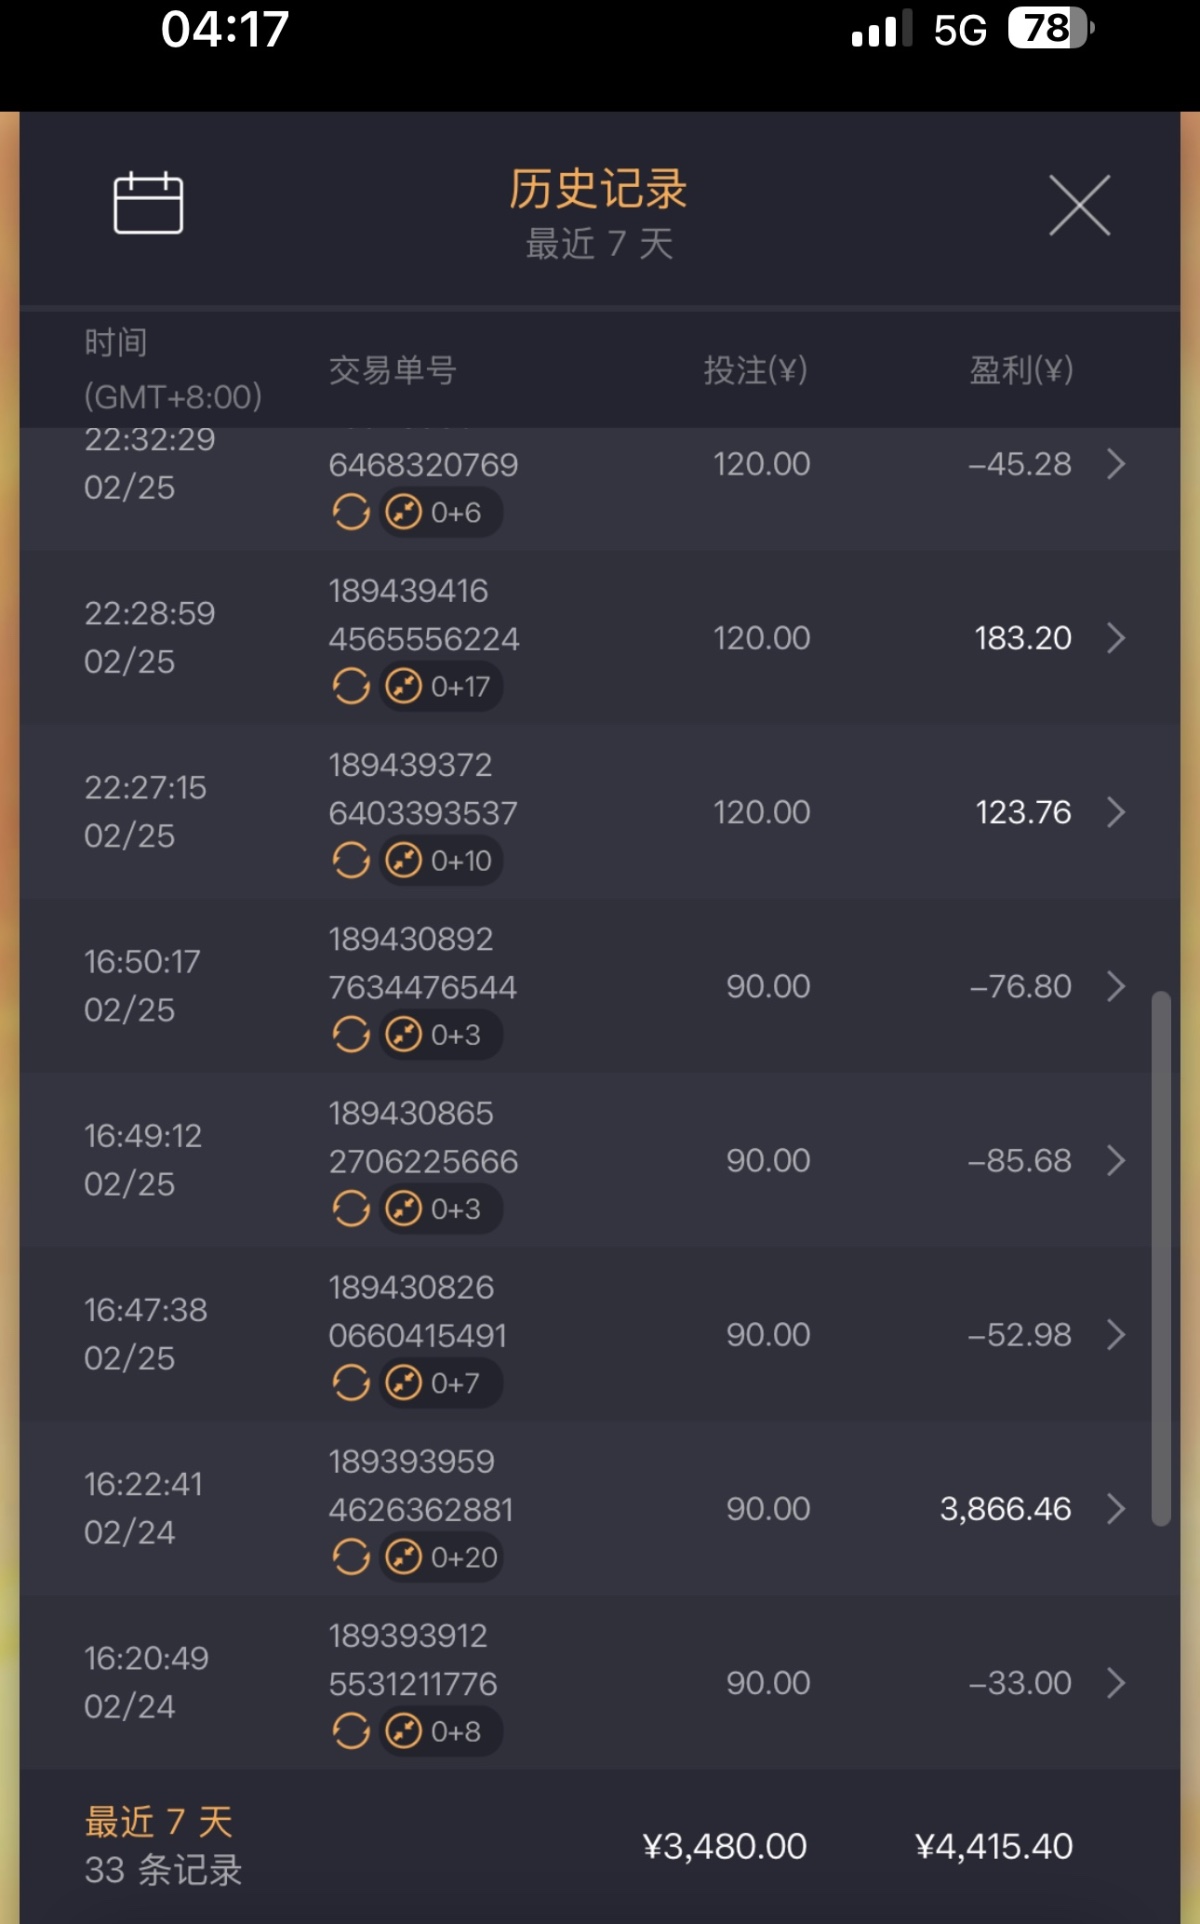Image resolution: width=1200 pixels, height=1924 pixels.
Task: Click the 投注(¥) column header
Action: pos(755,371)
